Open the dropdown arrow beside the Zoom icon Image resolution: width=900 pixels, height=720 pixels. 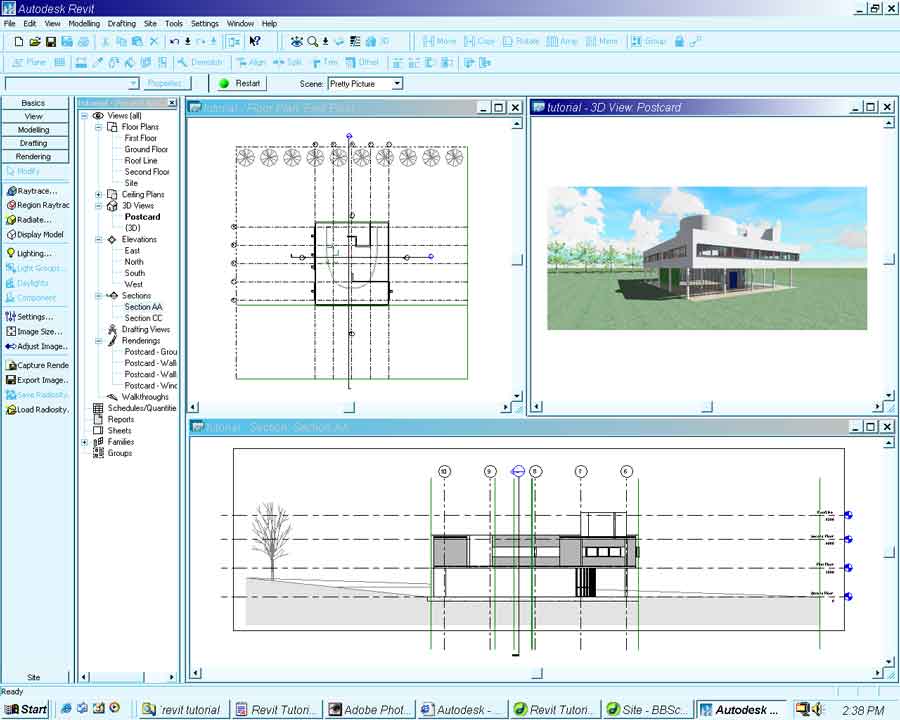pyautogui.click(x=325, y=41)
